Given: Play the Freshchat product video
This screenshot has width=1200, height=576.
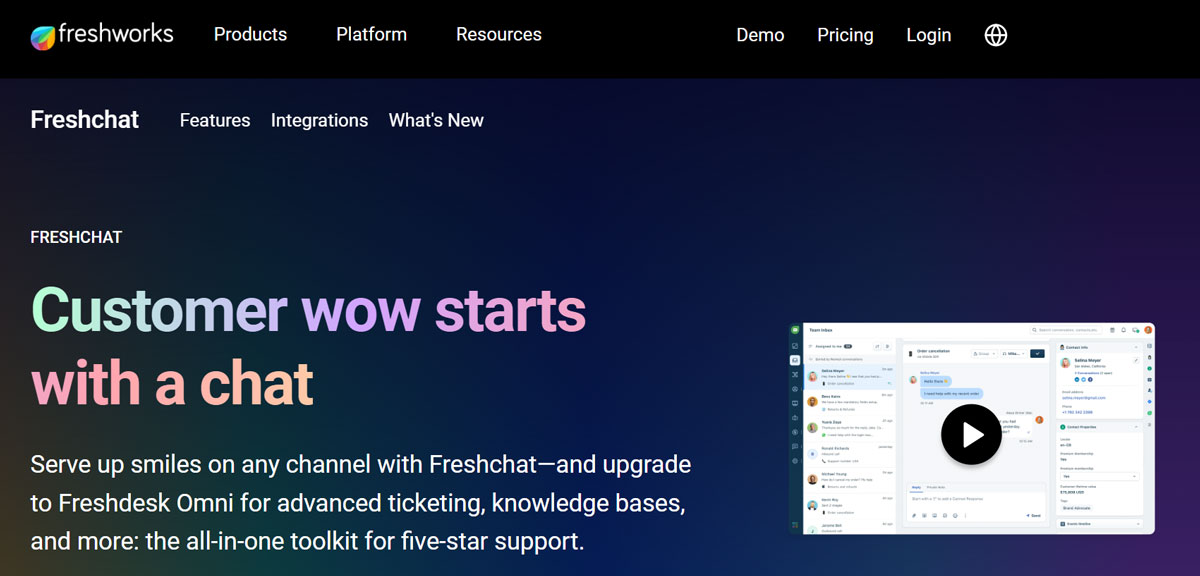Looking at the screenshot, I should point(970,434).
